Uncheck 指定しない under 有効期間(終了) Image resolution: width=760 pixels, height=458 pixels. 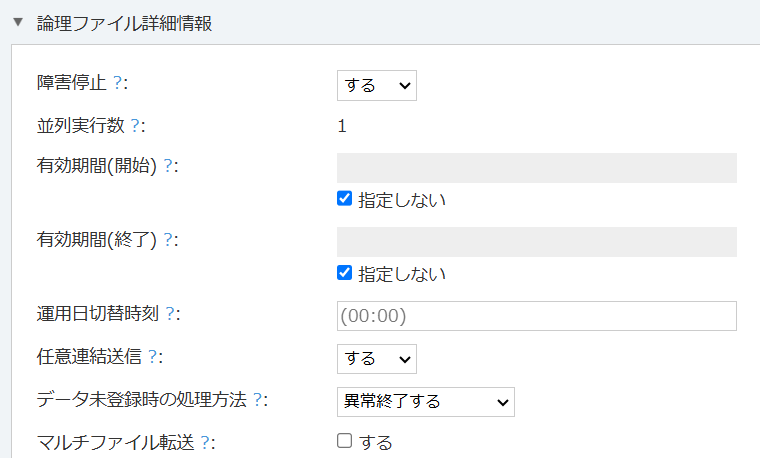(344, 273)
